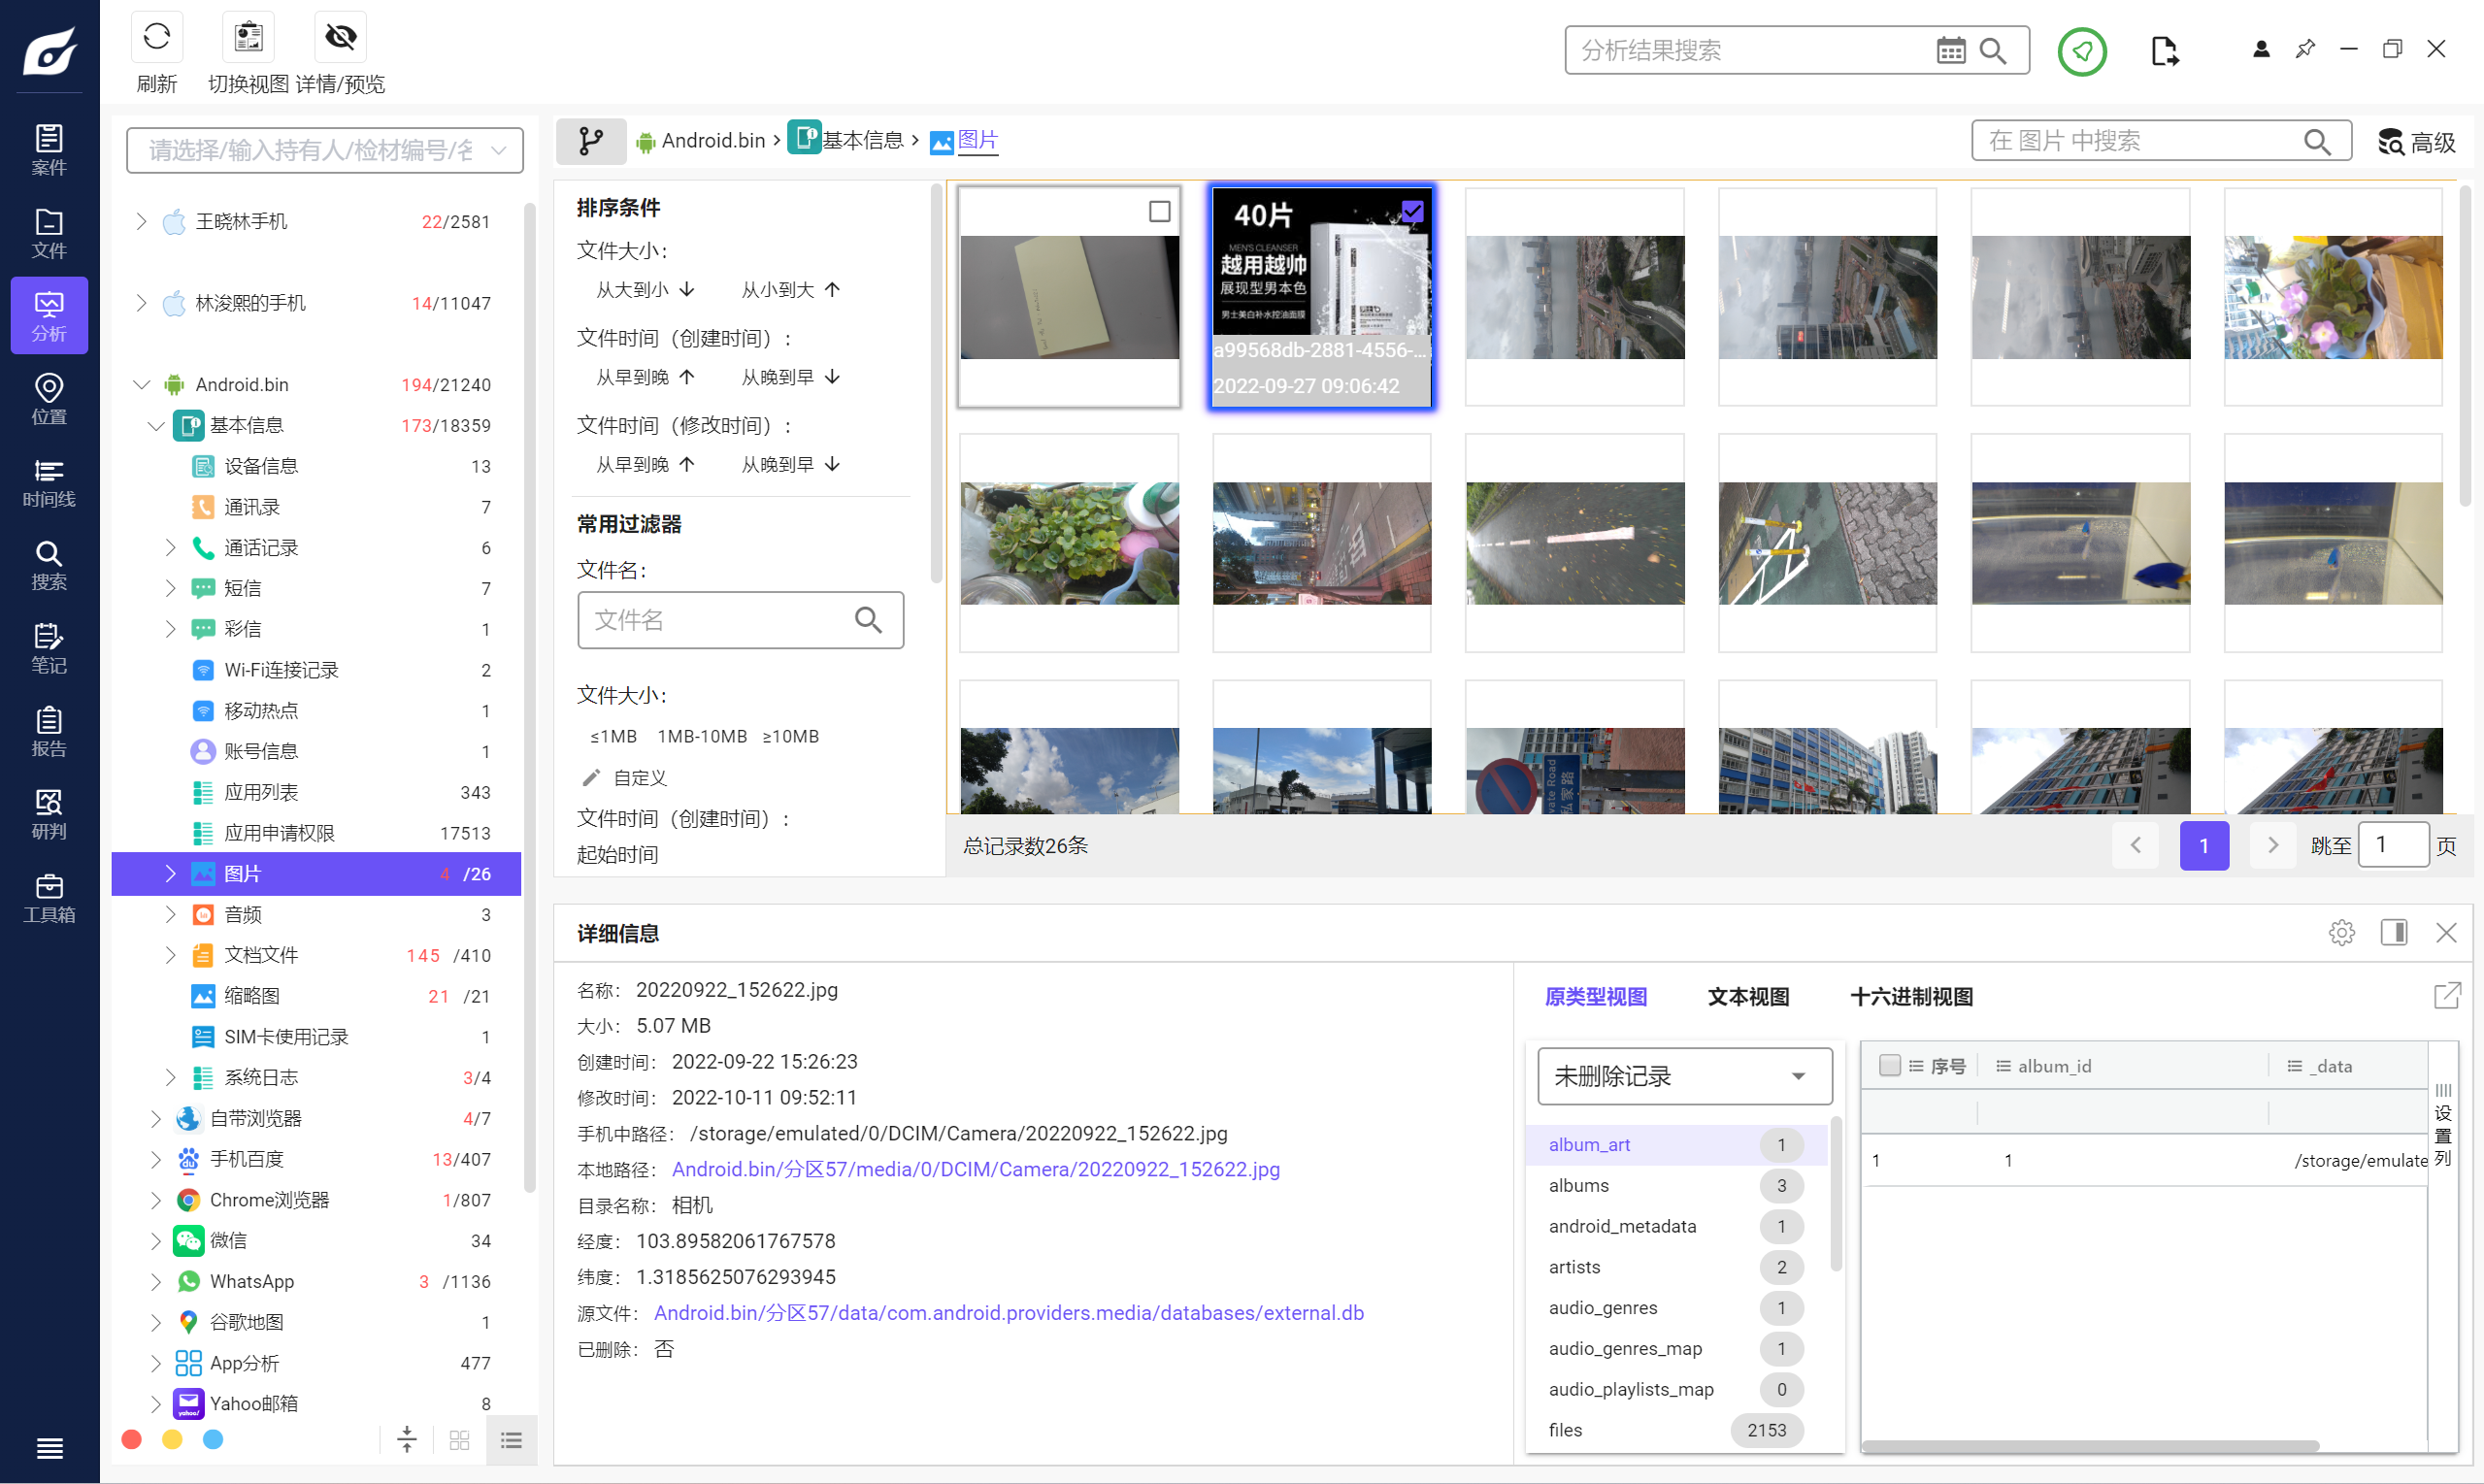Open the 未删除记录 dropdown
The height and width of the screenshot is (1484, 2484).
(1684, 1076)
